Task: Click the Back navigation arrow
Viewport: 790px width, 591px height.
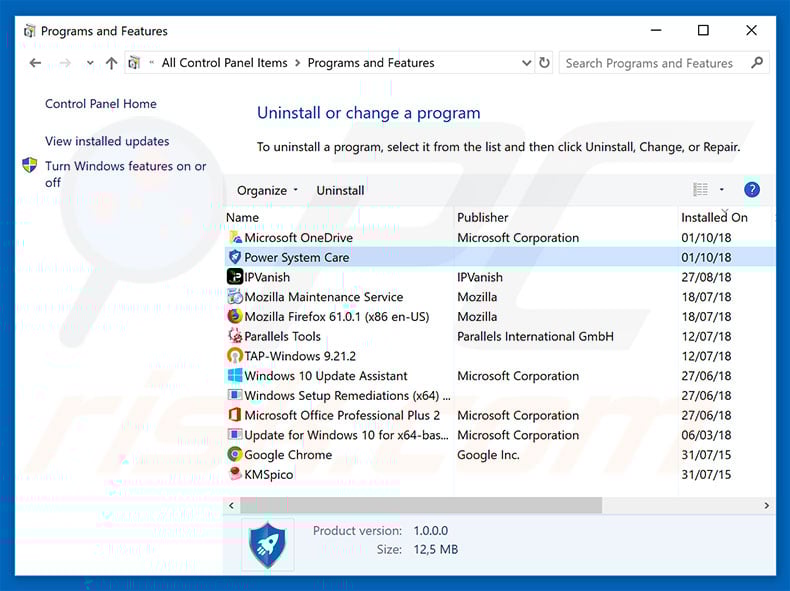Action: pyautogui.click(x=35, y=63)
